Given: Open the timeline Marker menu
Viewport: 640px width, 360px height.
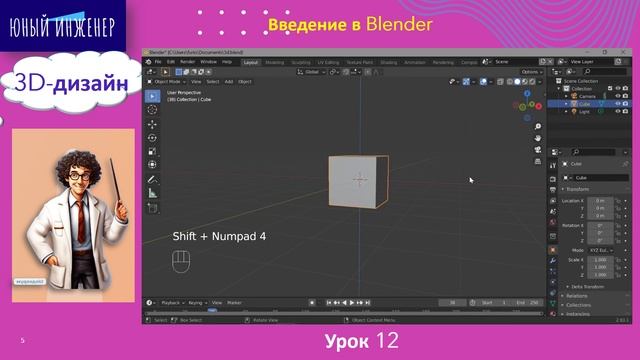Looking at the screenshot, I should click(x=235, y=303).
